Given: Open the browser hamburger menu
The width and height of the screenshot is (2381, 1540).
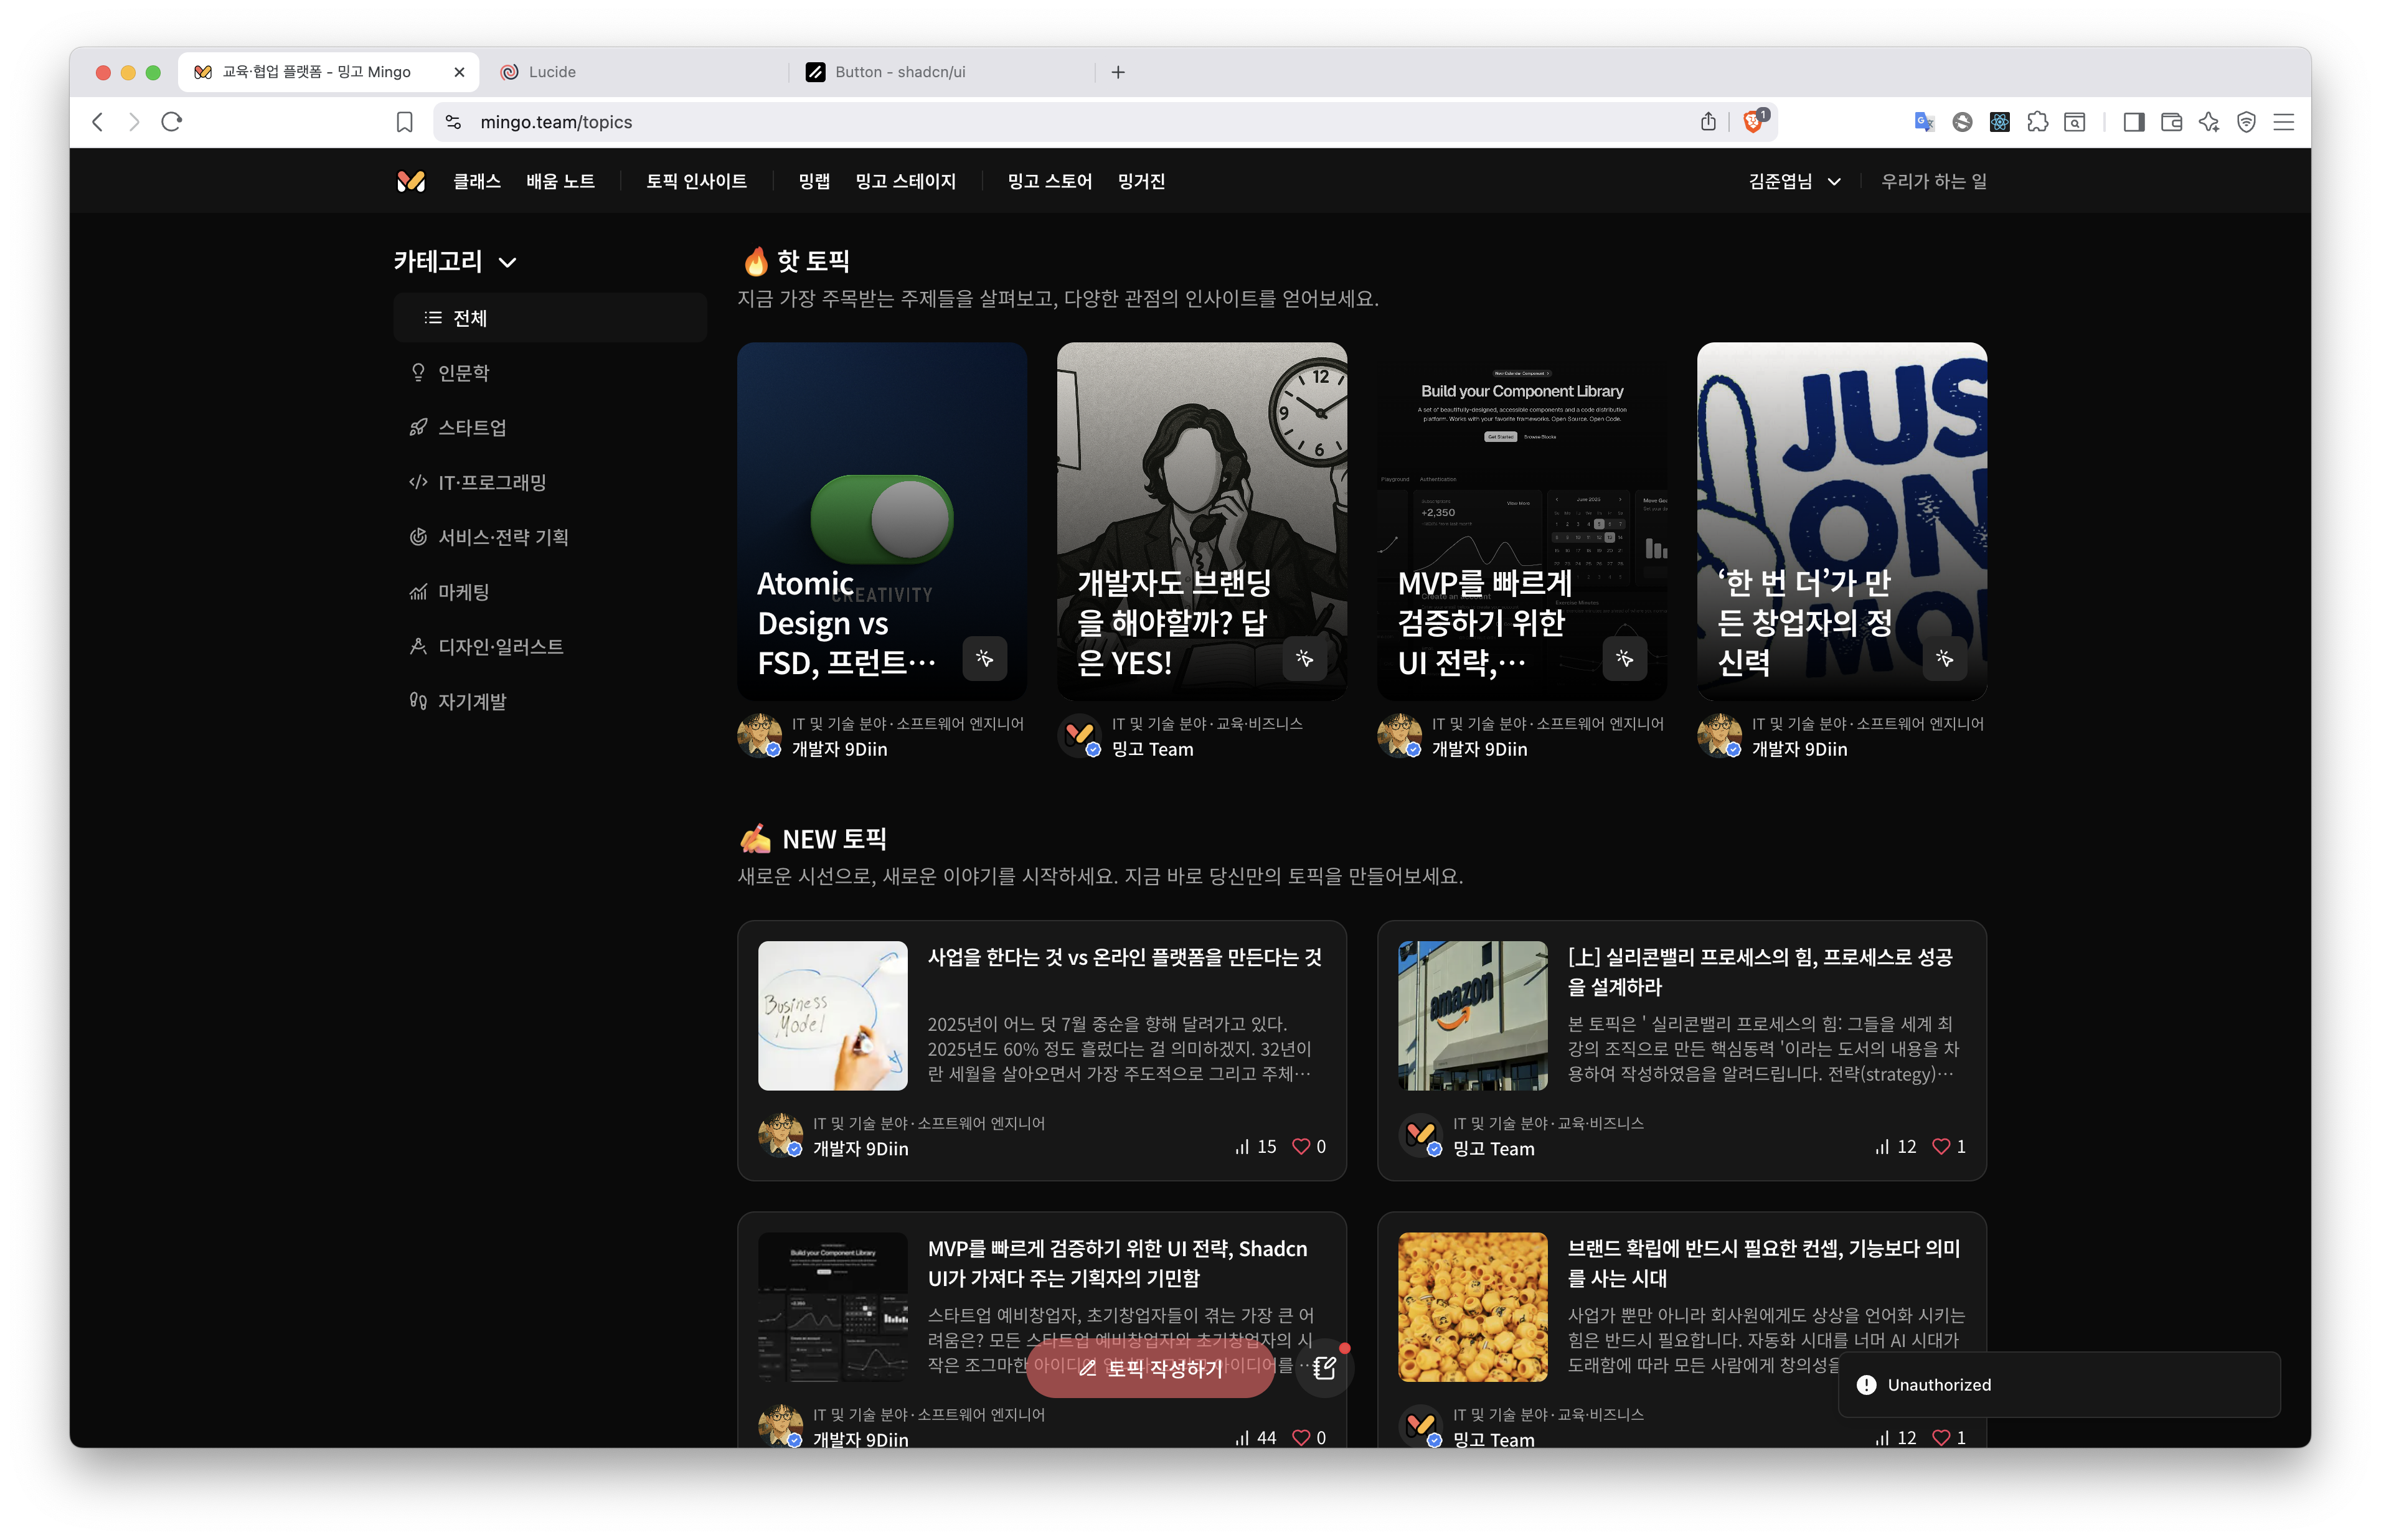Looking at the screenshot, I should pos(2283,122).
